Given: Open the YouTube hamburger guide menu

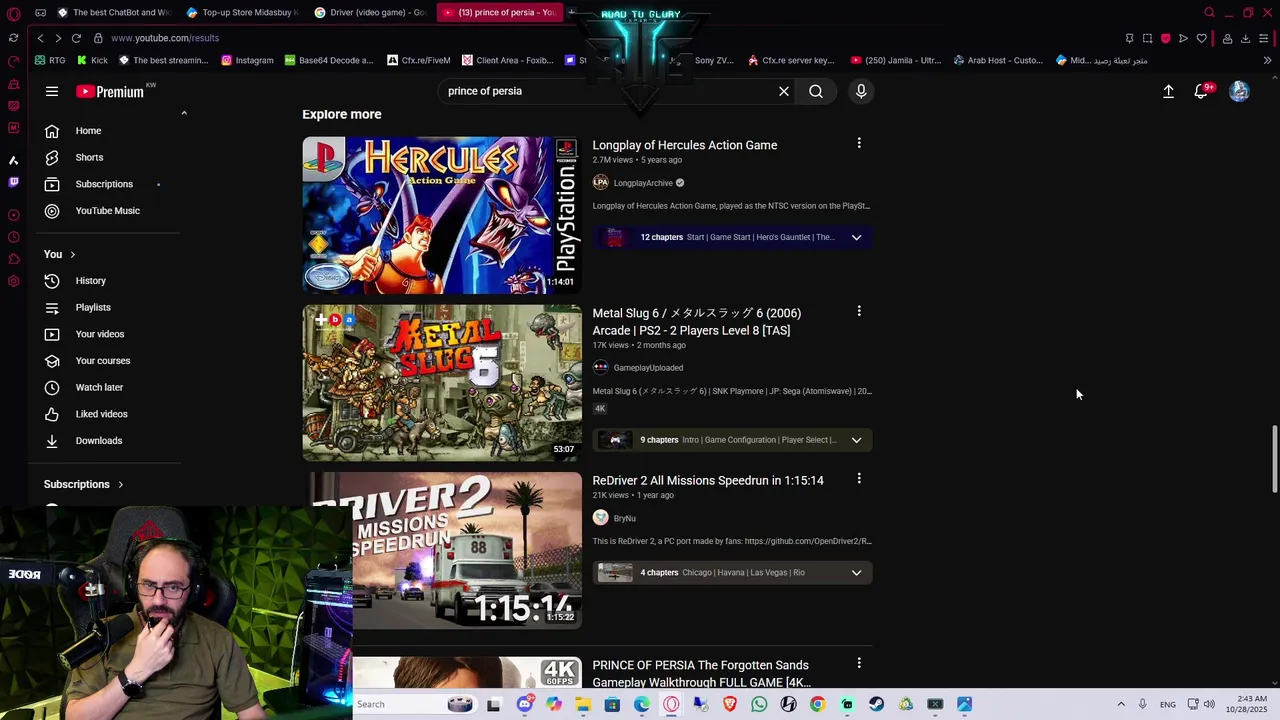Looking at the screenshot, I should (51, 91).
